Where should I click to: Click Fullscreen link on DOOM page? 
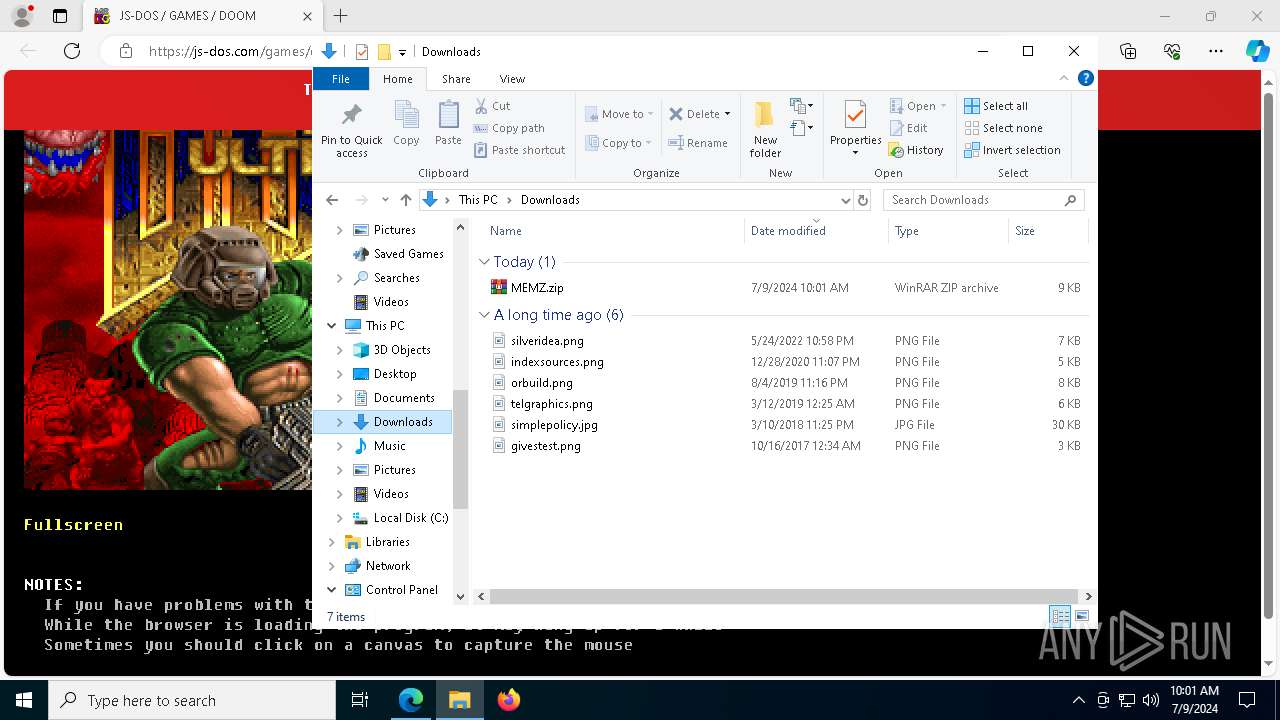pyautogui.click(x=73, y=524)
